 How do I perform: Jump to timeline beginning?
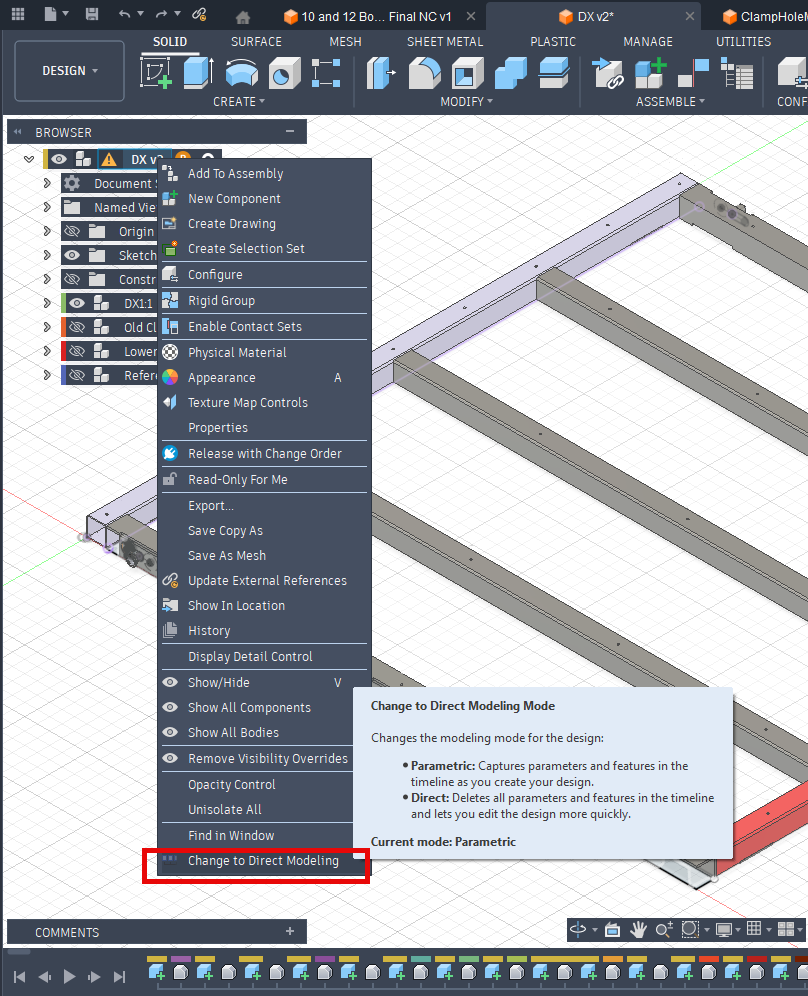pyautogui.click(x=20, y=976)
